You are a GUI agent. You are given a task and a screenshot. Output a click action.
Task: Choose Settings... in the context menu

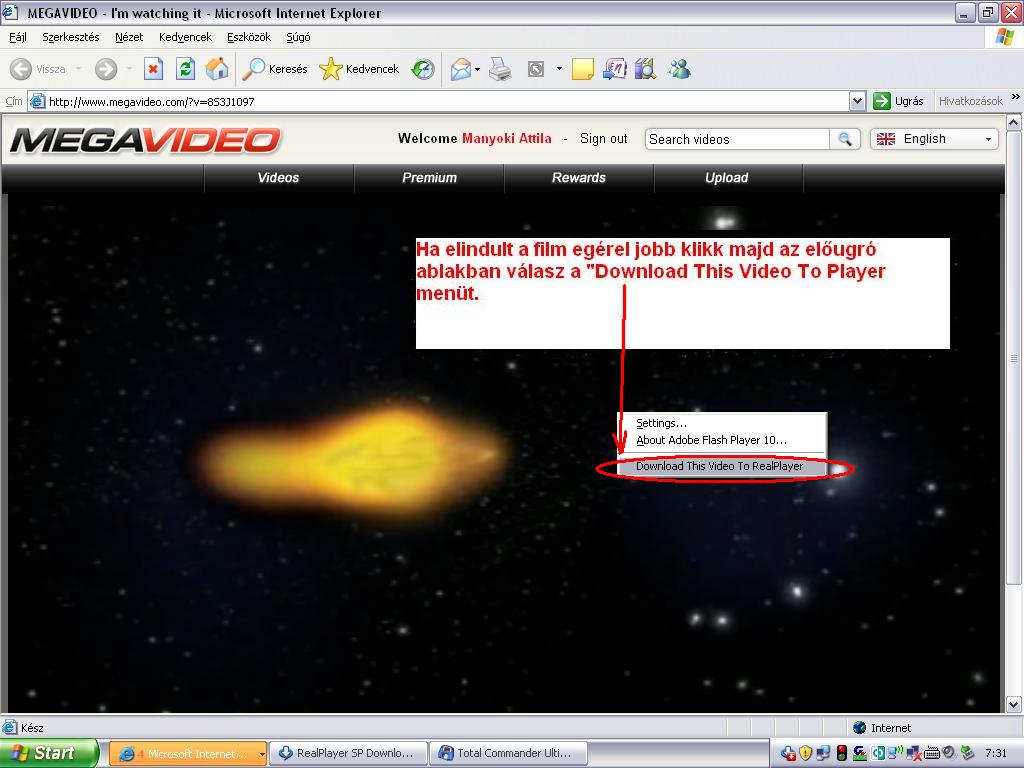pos(661,423)
